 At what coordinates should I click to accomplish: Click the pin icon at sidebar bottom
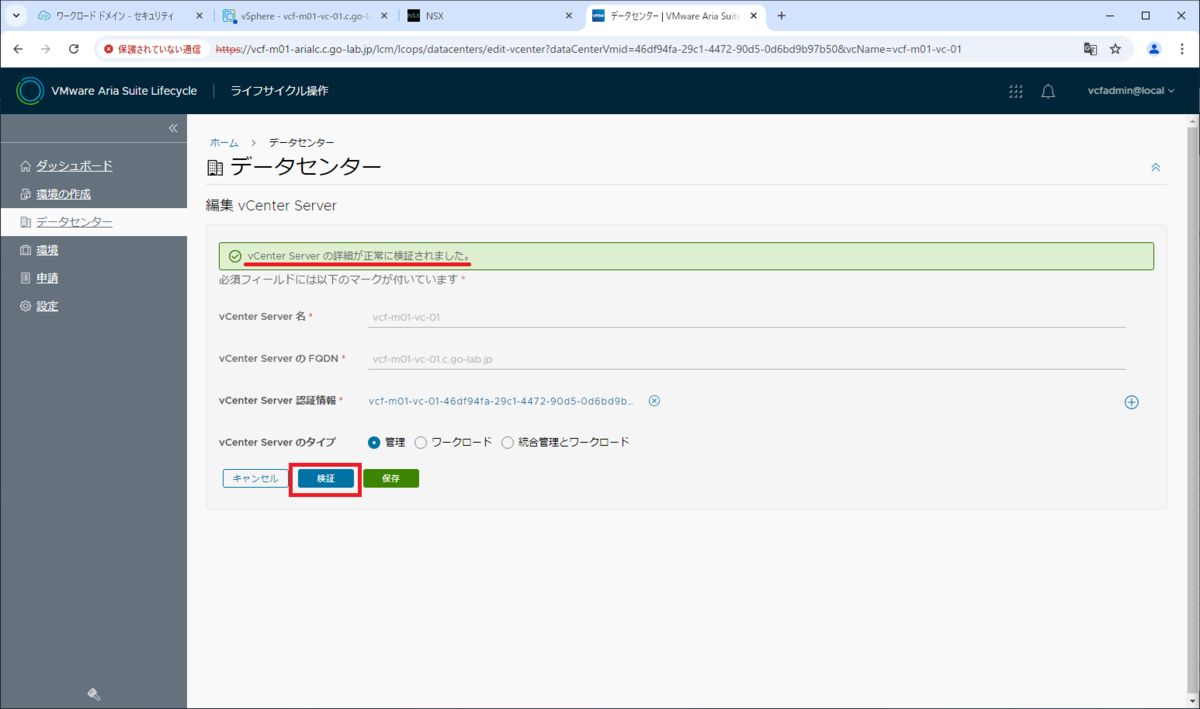point(93,693)
